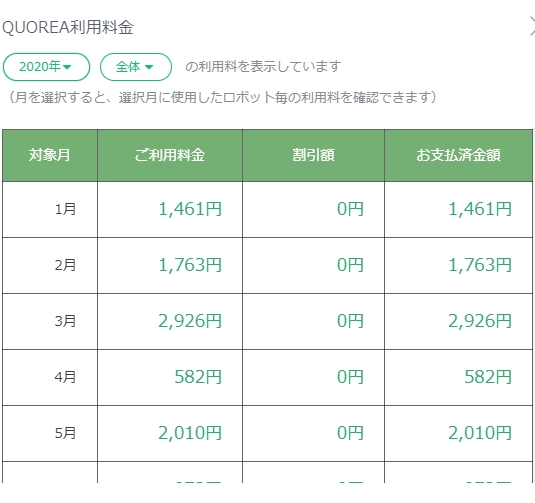
Task: Click 4月 paid amount 582円
Action: 488,377
